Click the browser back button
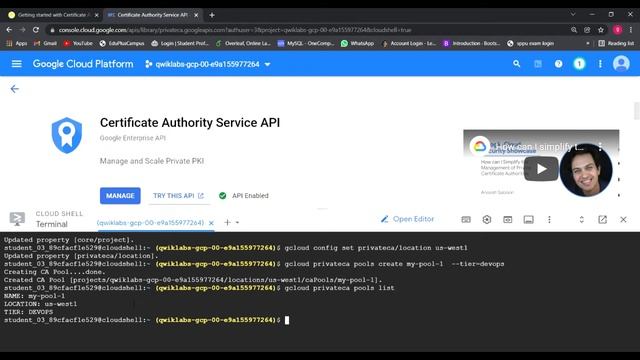This screenshot has width=640, height=360. (9, 30)
